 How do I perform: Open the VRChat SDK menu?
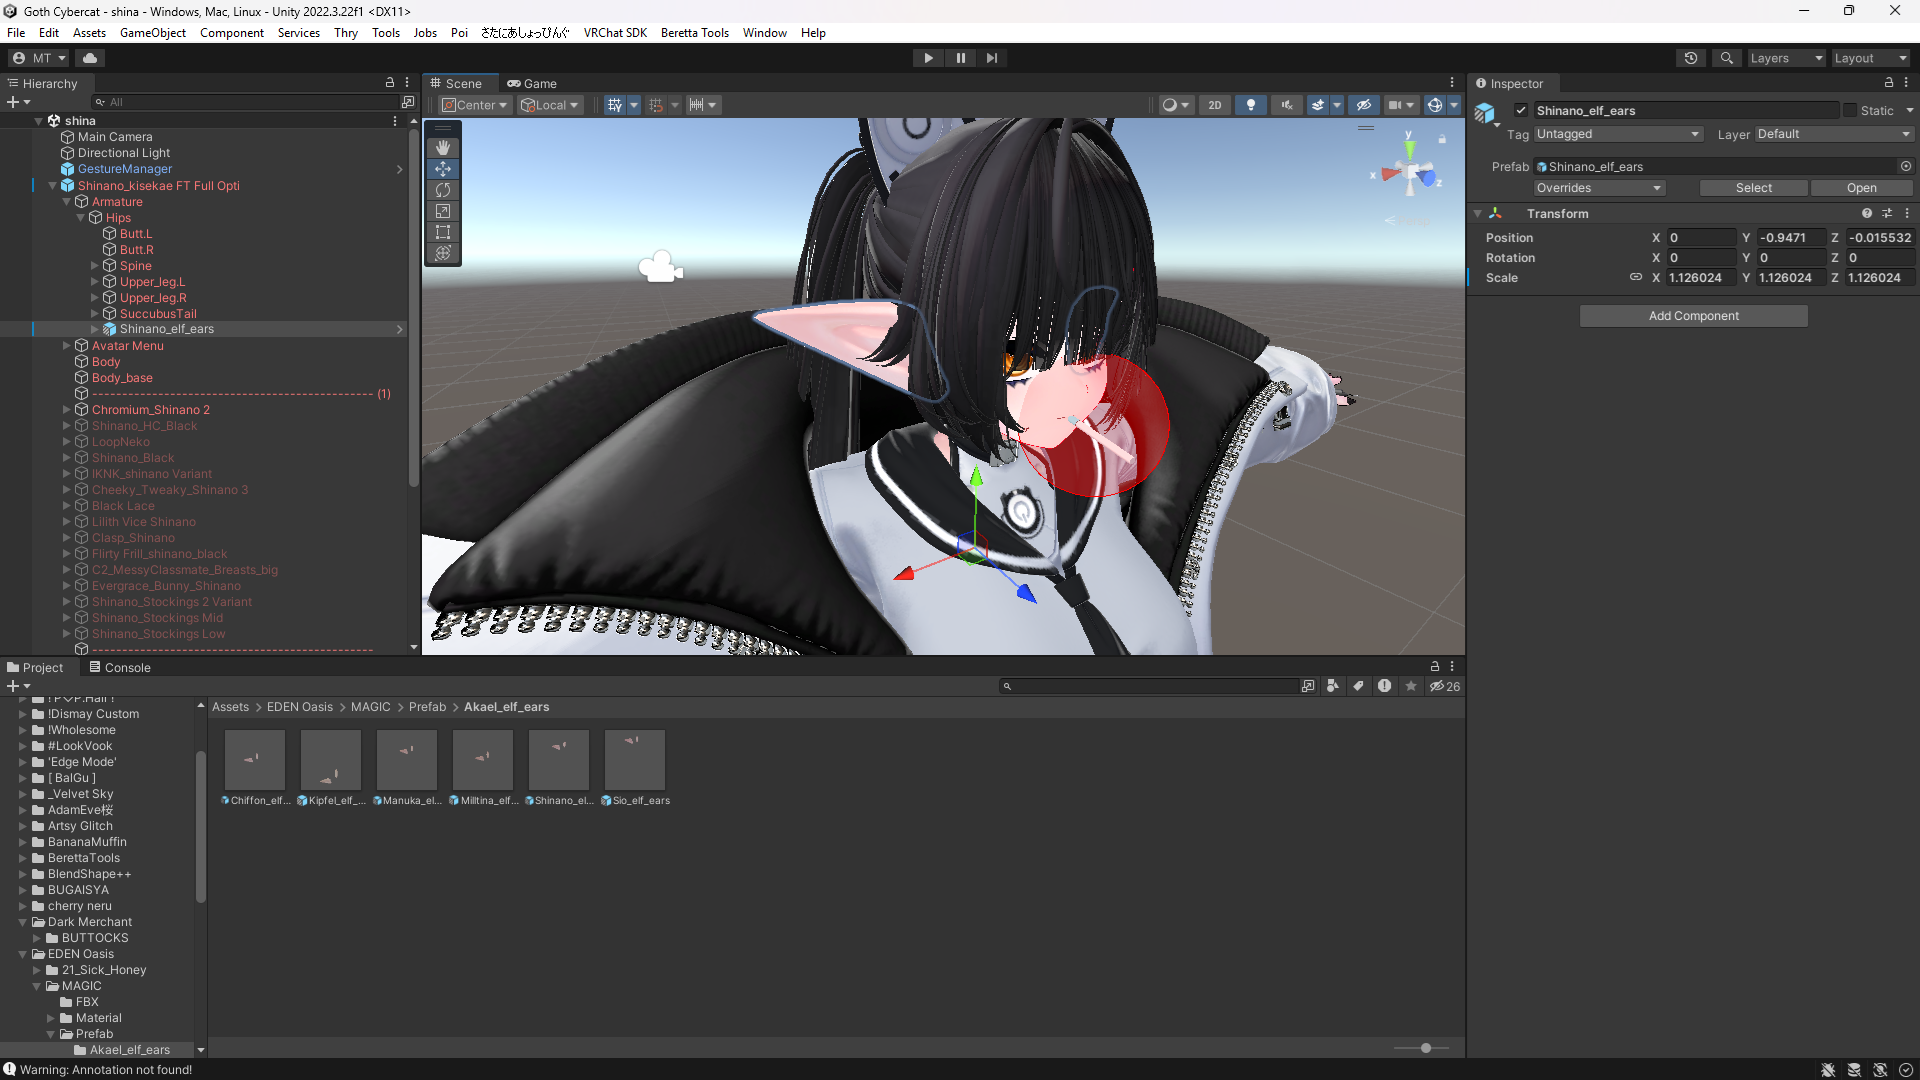pyautogui.click(x=615, y=33)
